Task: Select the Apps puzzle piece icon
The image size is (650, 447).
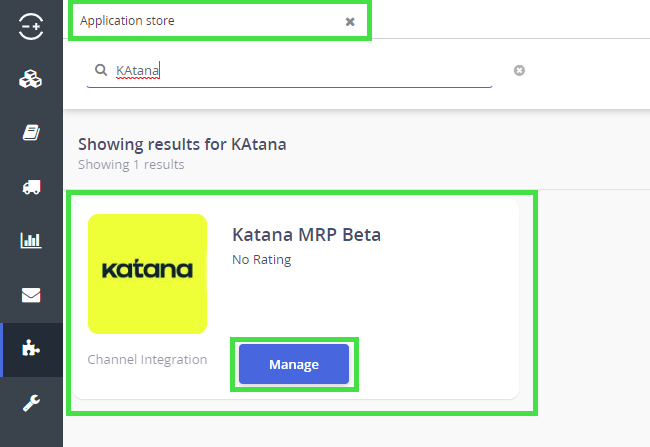Action: pyautogui.click(x=31, y=349)
